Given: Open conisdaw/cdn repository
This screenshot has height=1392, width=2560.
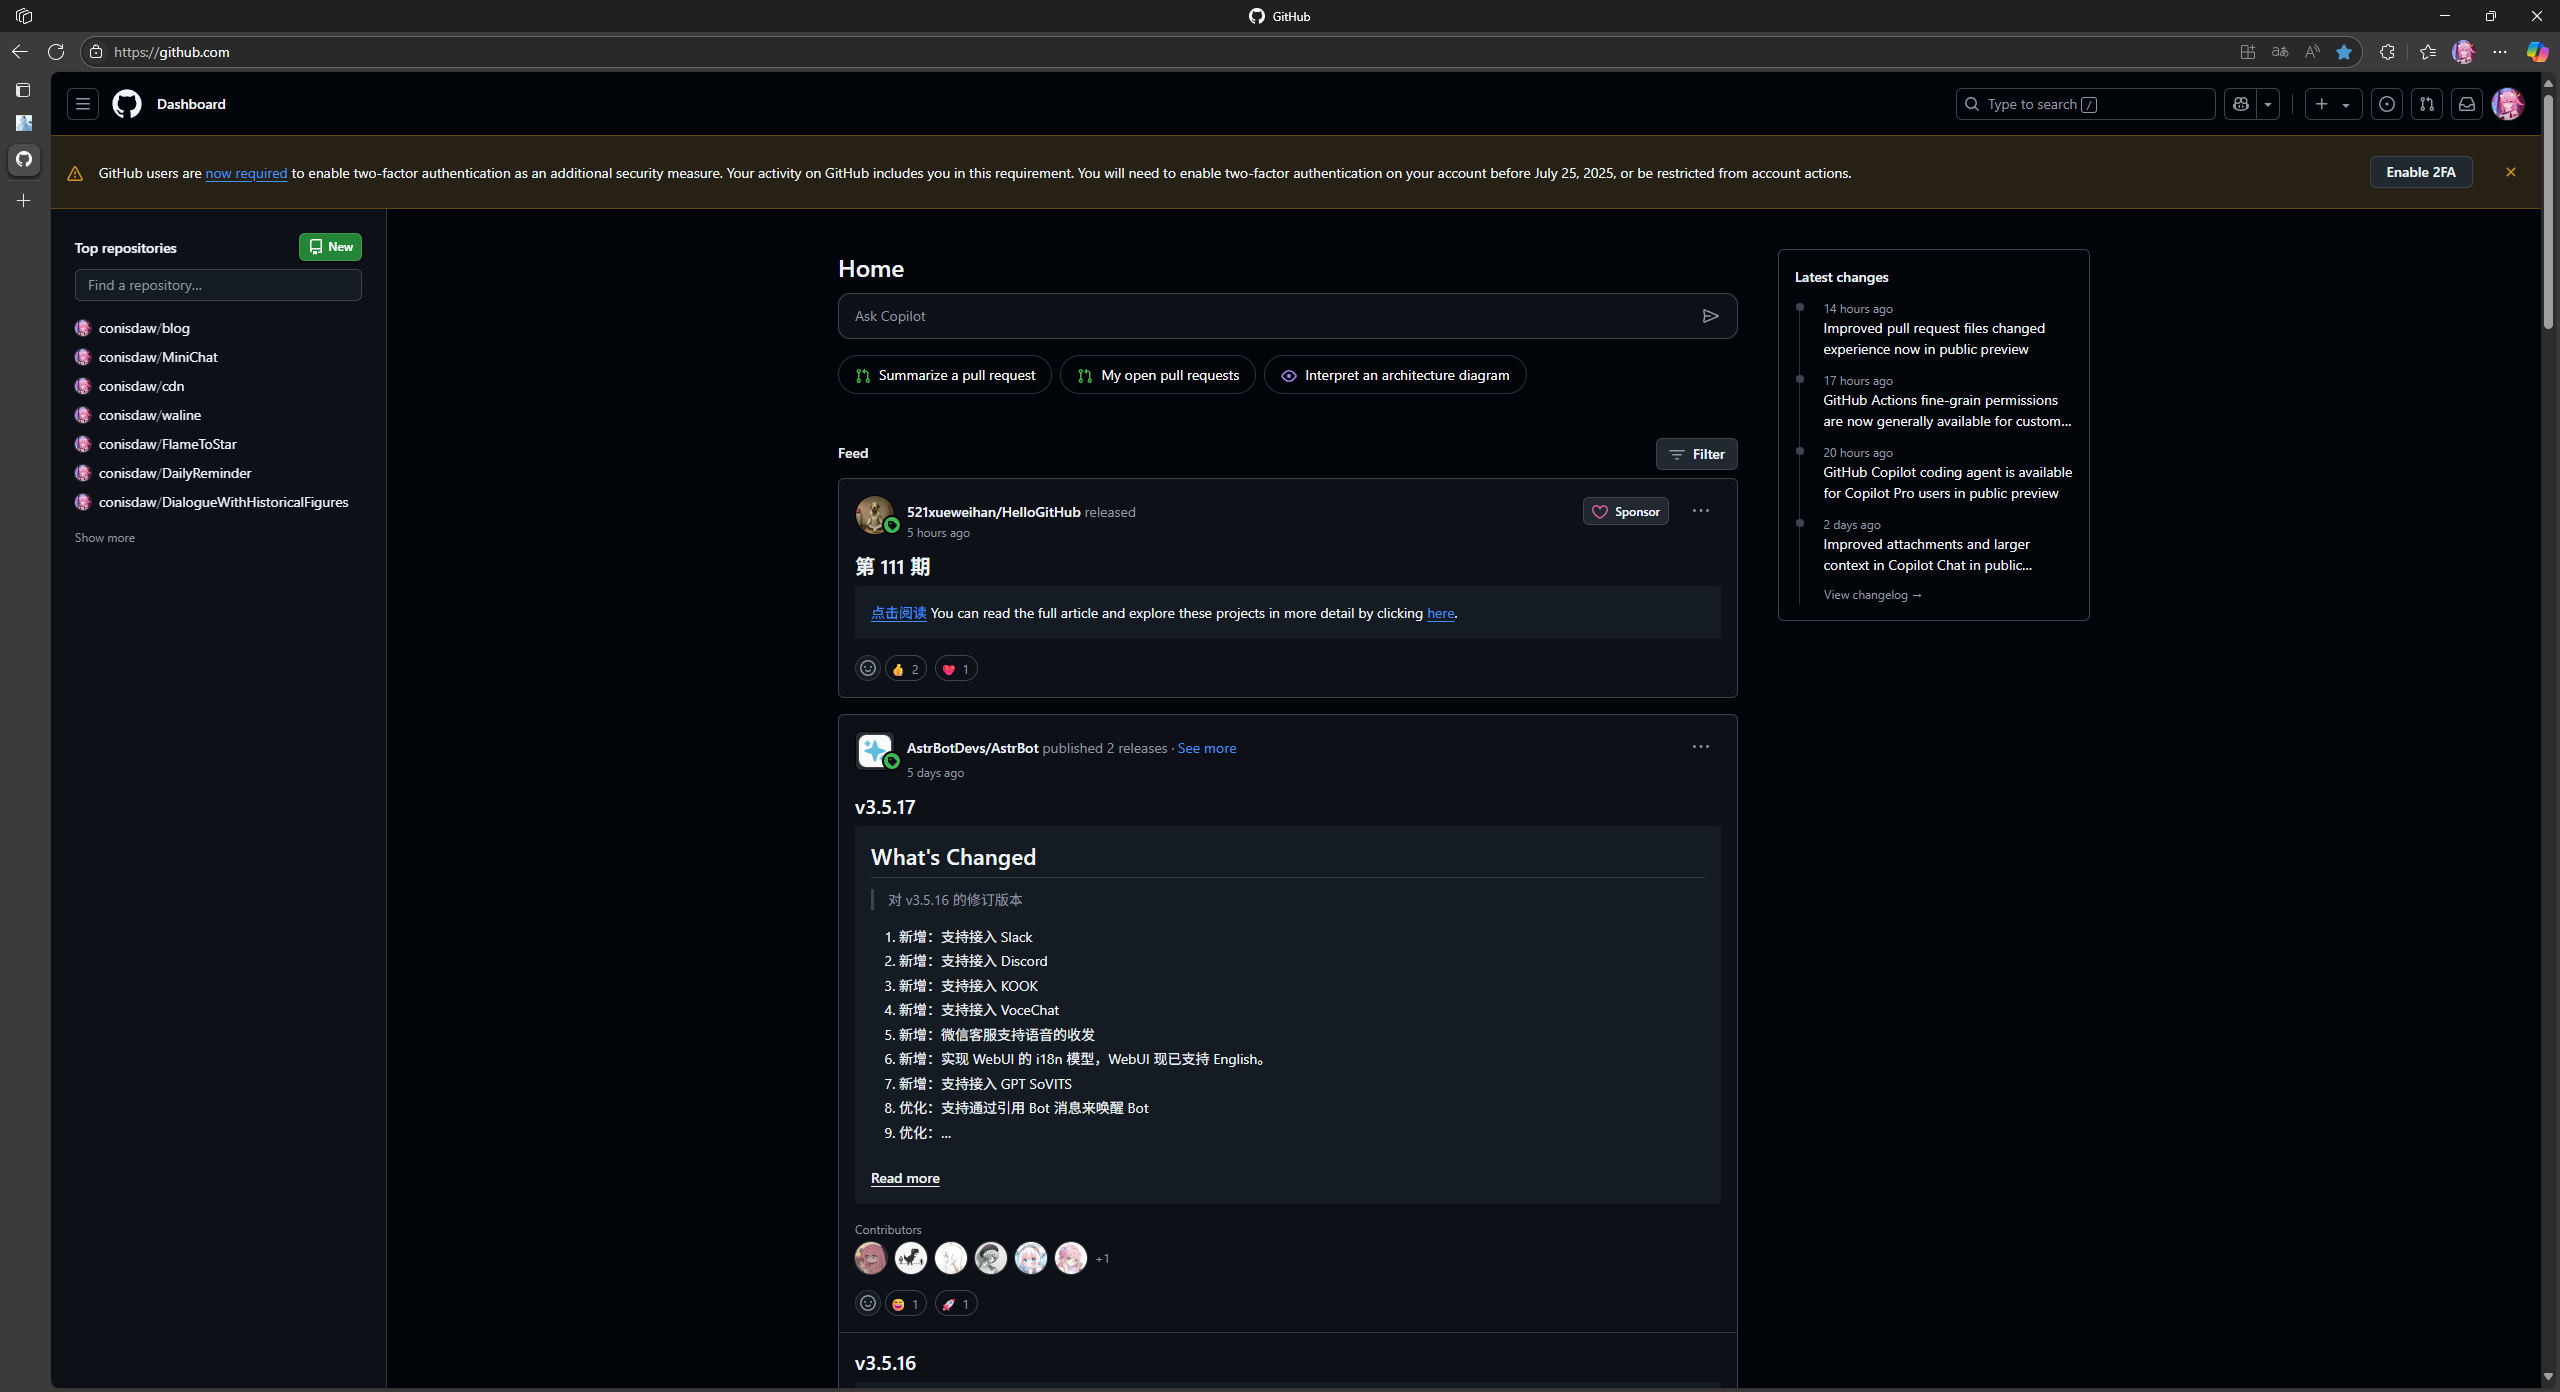Looking at the screenshot, I should 141,386.
